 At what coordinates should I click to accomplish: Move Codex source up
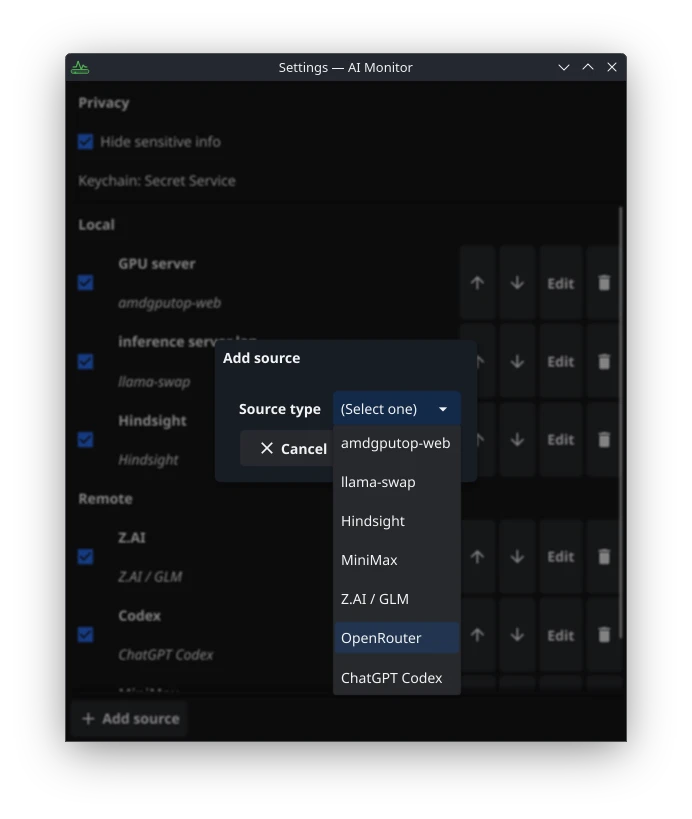click(477, 635)
